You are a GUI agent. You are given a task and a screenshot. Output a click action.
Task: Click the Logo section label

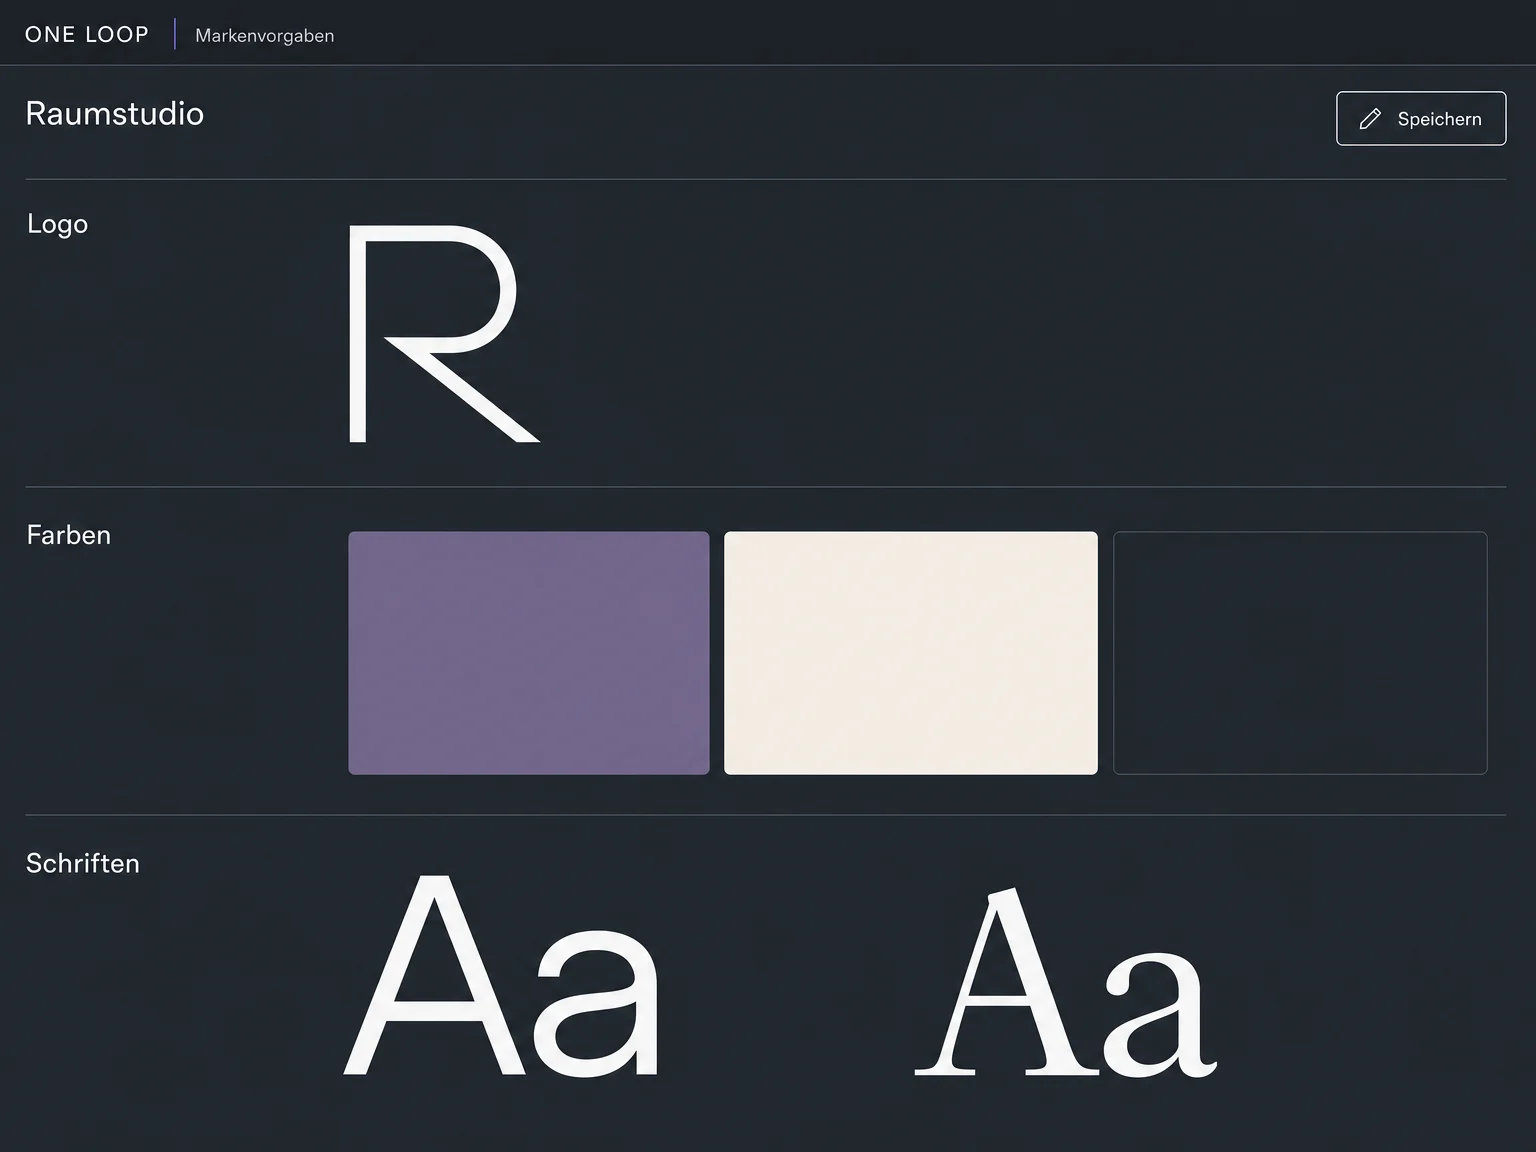click(x=58, y=224)
